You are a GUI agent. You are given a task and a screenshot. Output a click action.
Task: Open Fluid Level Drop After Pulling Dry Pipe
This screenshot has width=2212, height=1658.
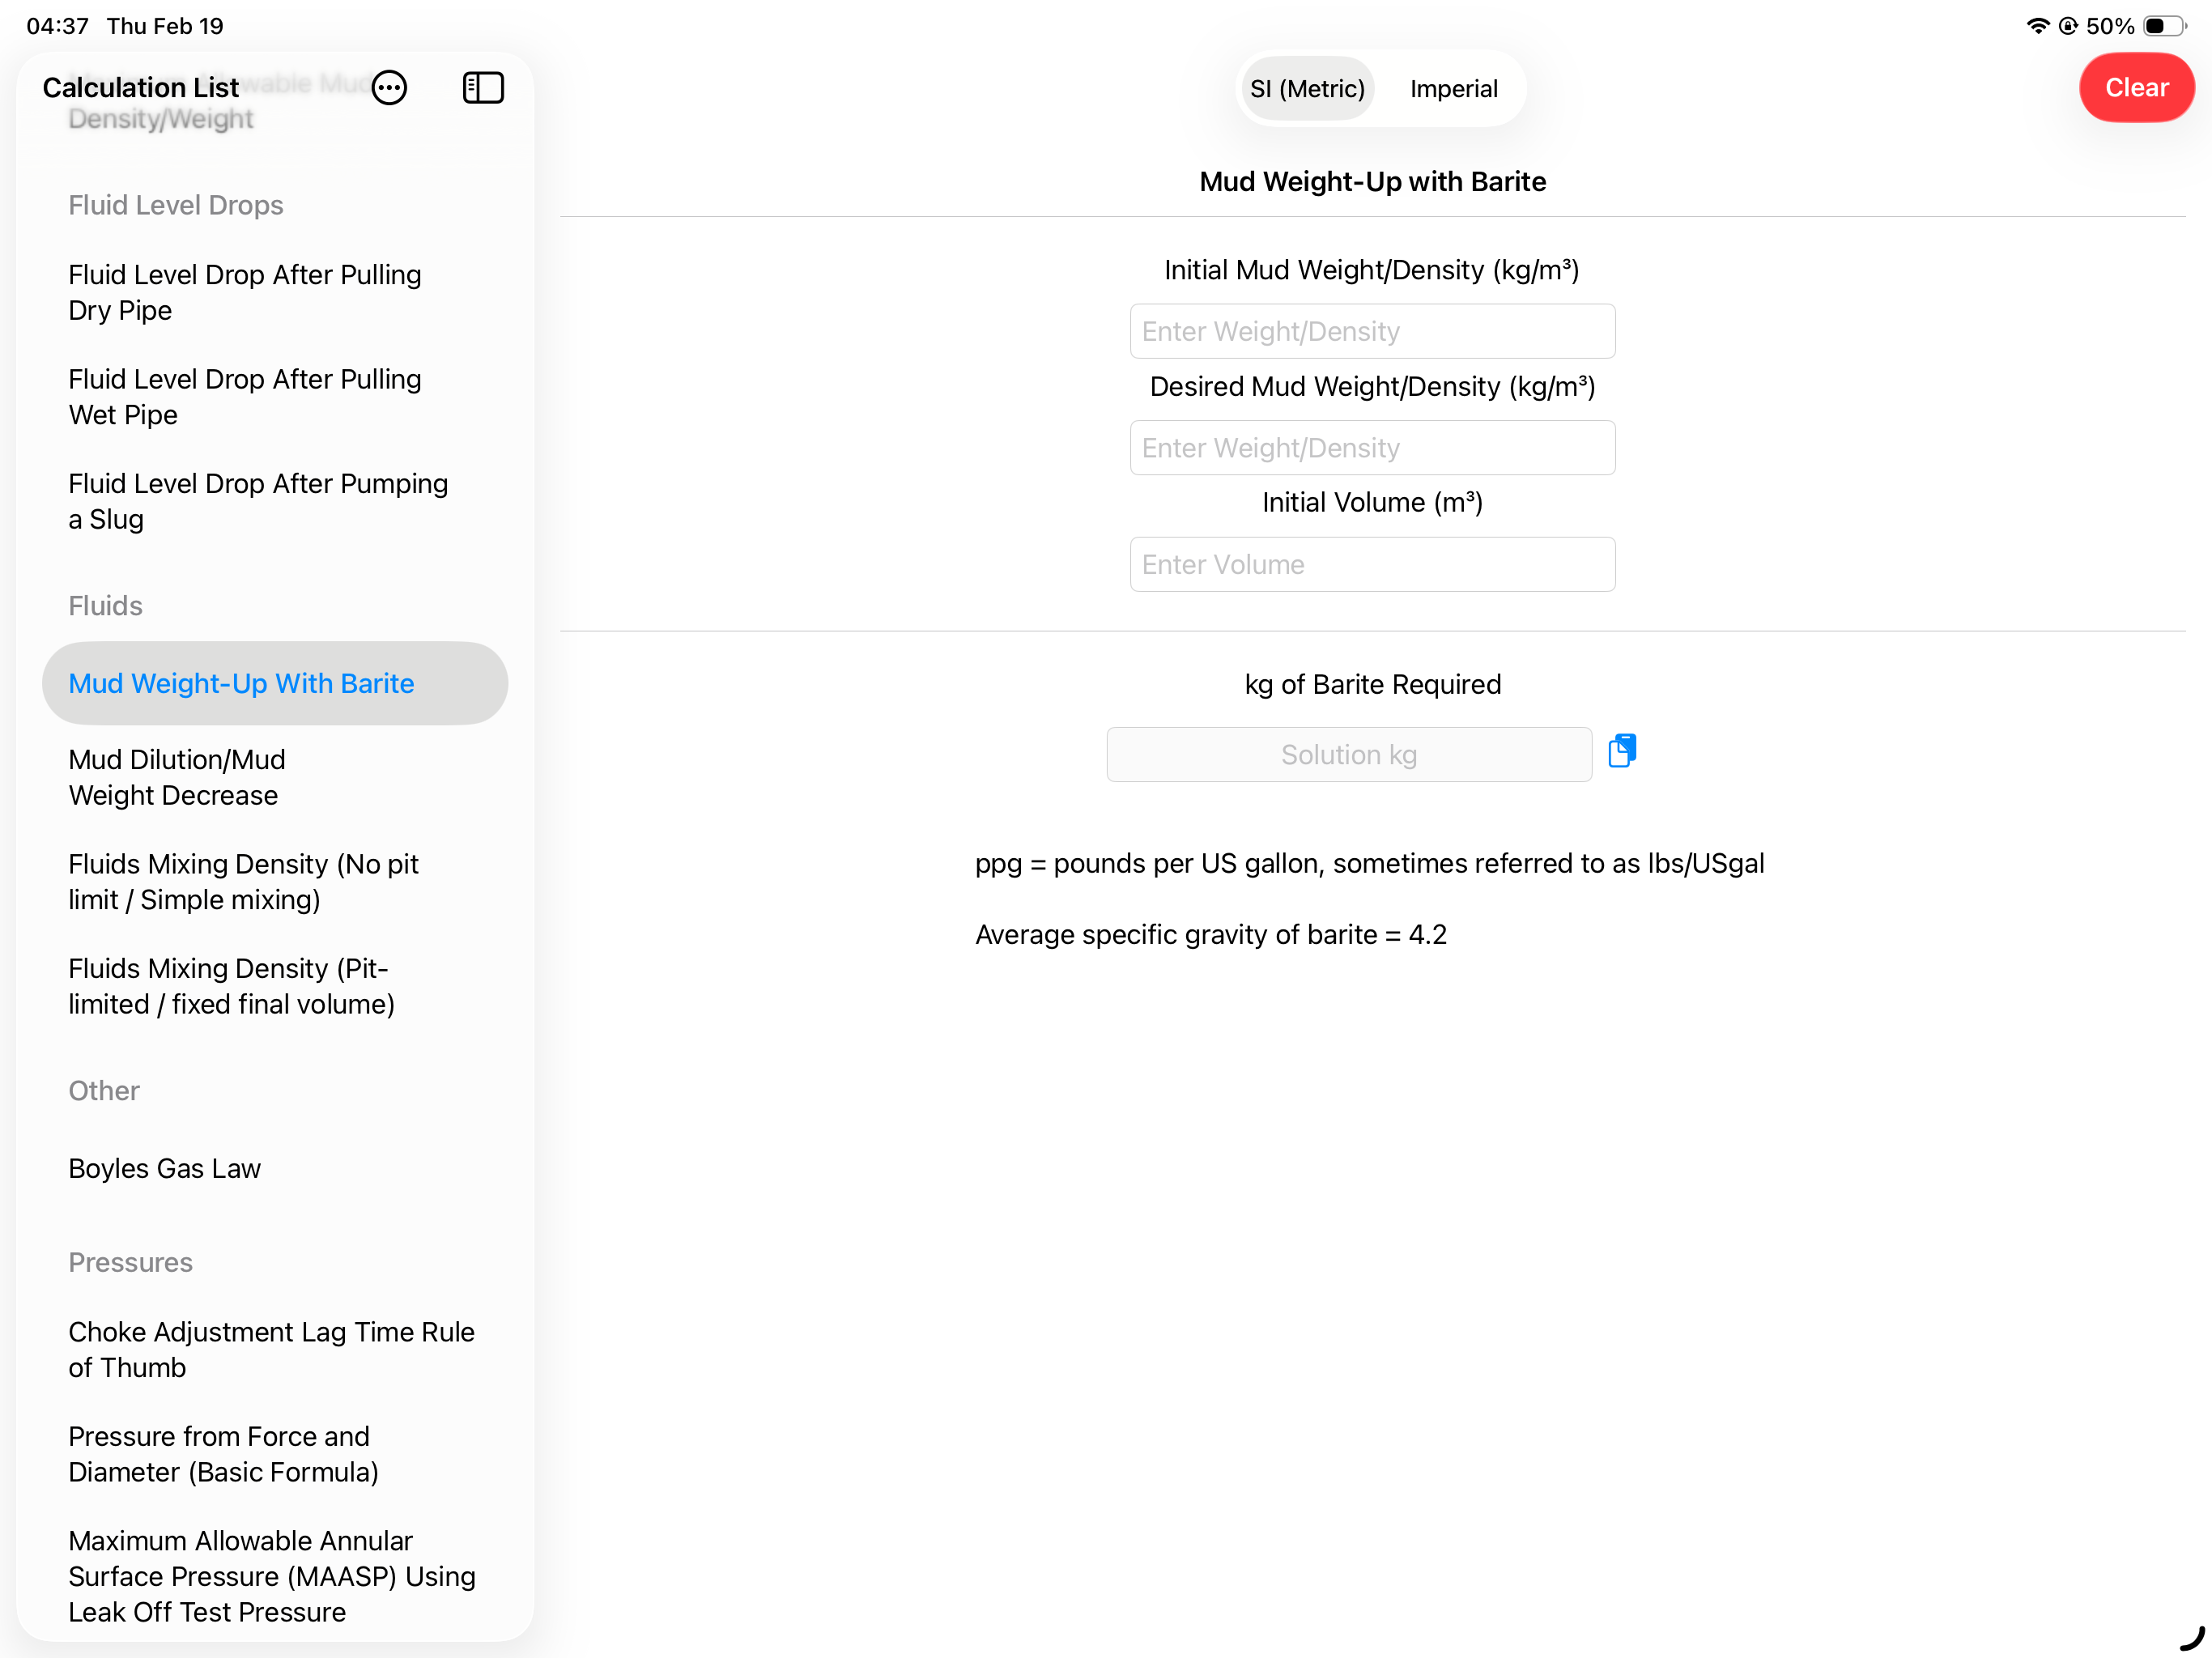(275, 293)
